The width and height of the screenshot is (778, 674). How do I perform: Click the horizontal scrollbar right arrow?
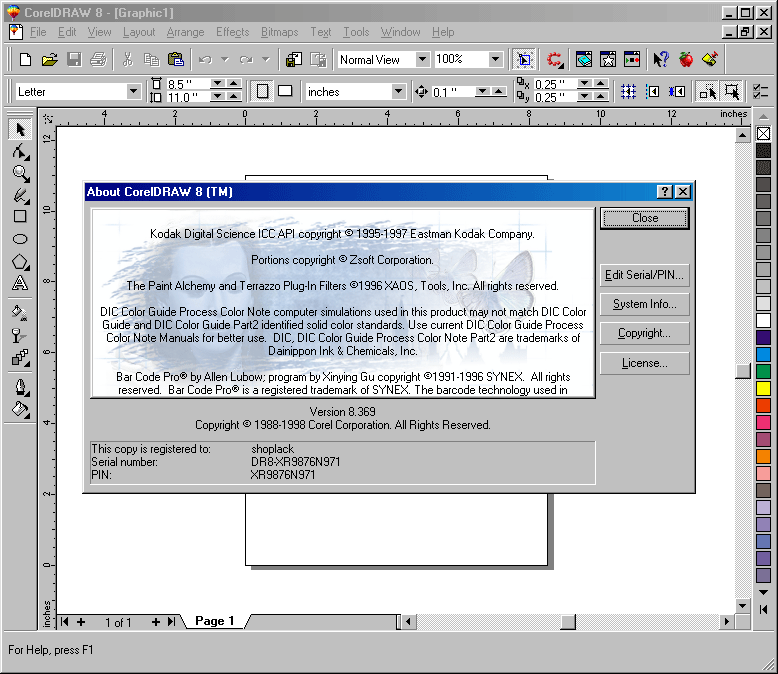click(x=726, y=621)
